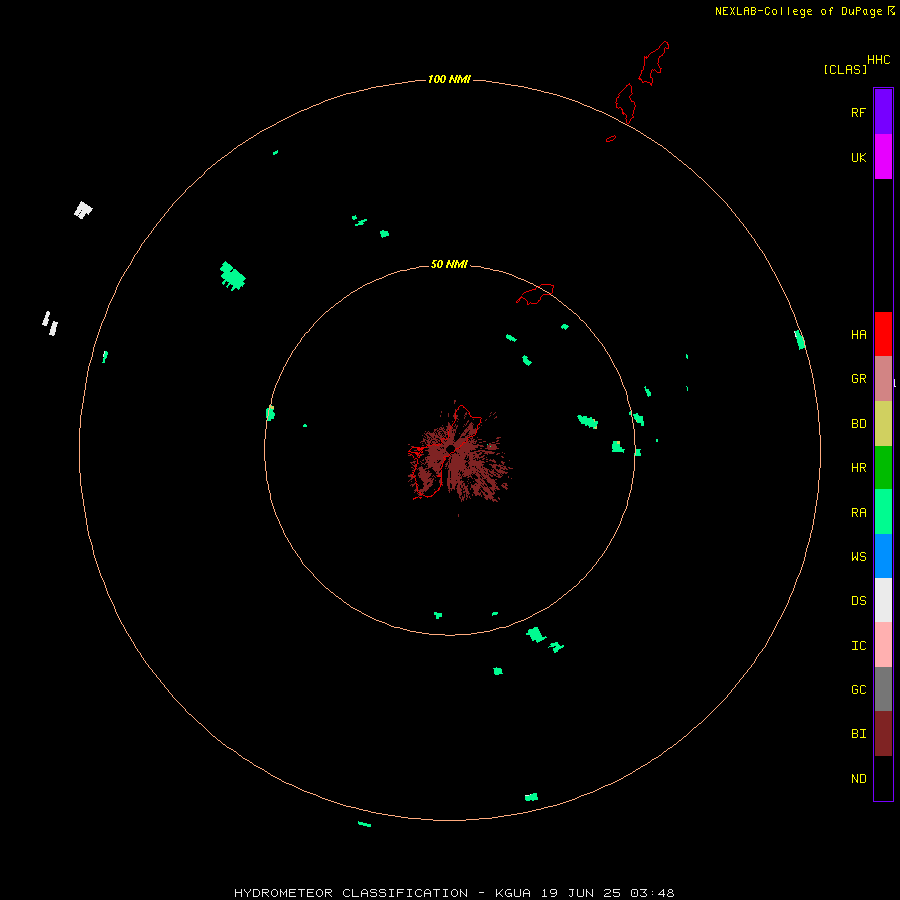Click the HR legend label

[x=858, y=468]
